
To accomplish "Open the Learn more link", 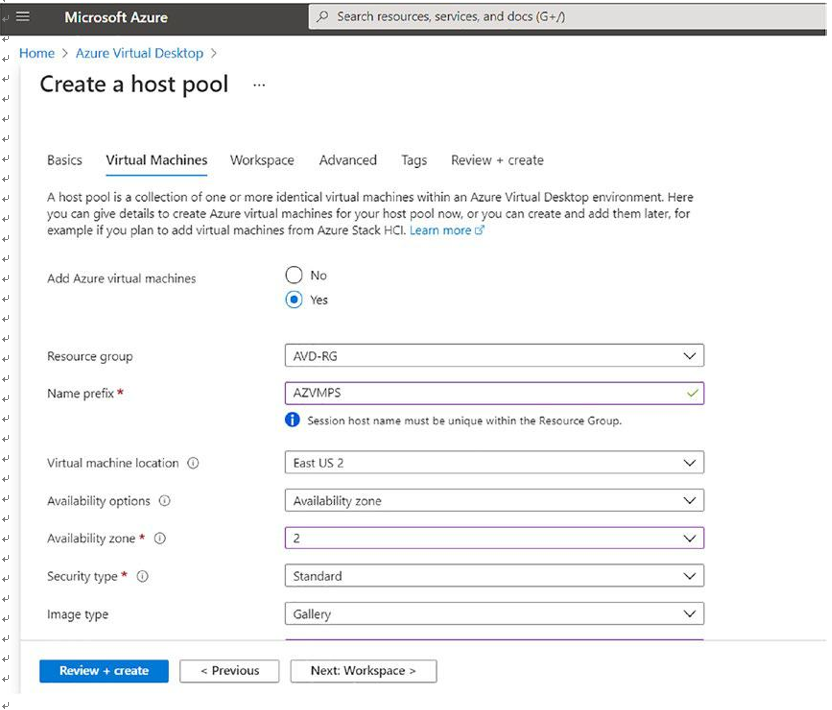I will click(440, 230).
